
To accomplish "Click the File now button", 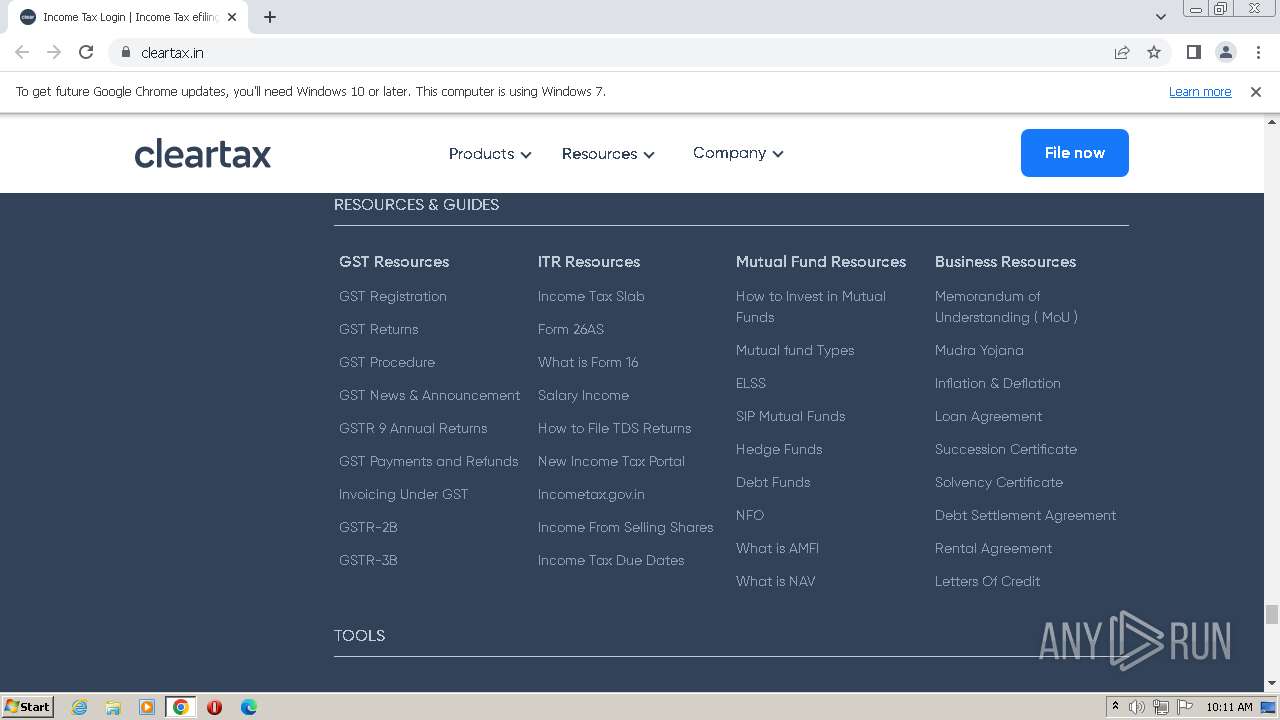I will coord(1075,153).
